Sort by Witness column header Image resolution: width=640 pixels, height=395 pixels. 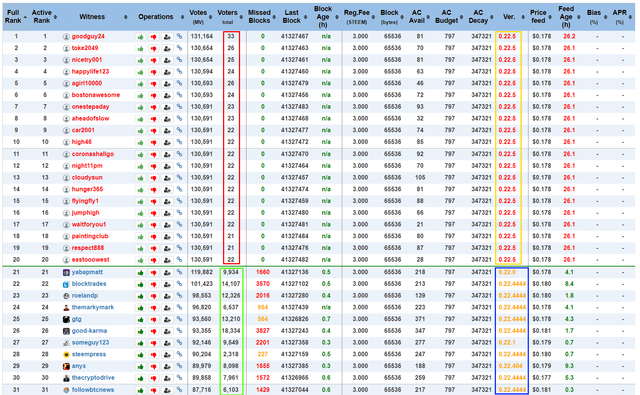[x=94, y=17]
